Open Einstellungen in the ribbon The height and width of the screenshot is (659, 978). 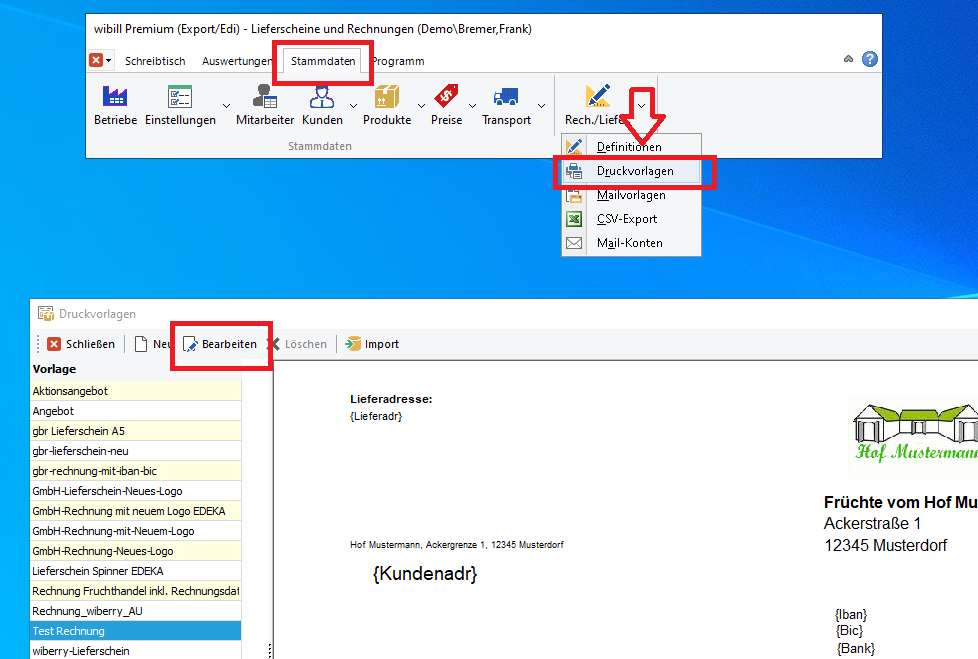(x=180, y=105)
